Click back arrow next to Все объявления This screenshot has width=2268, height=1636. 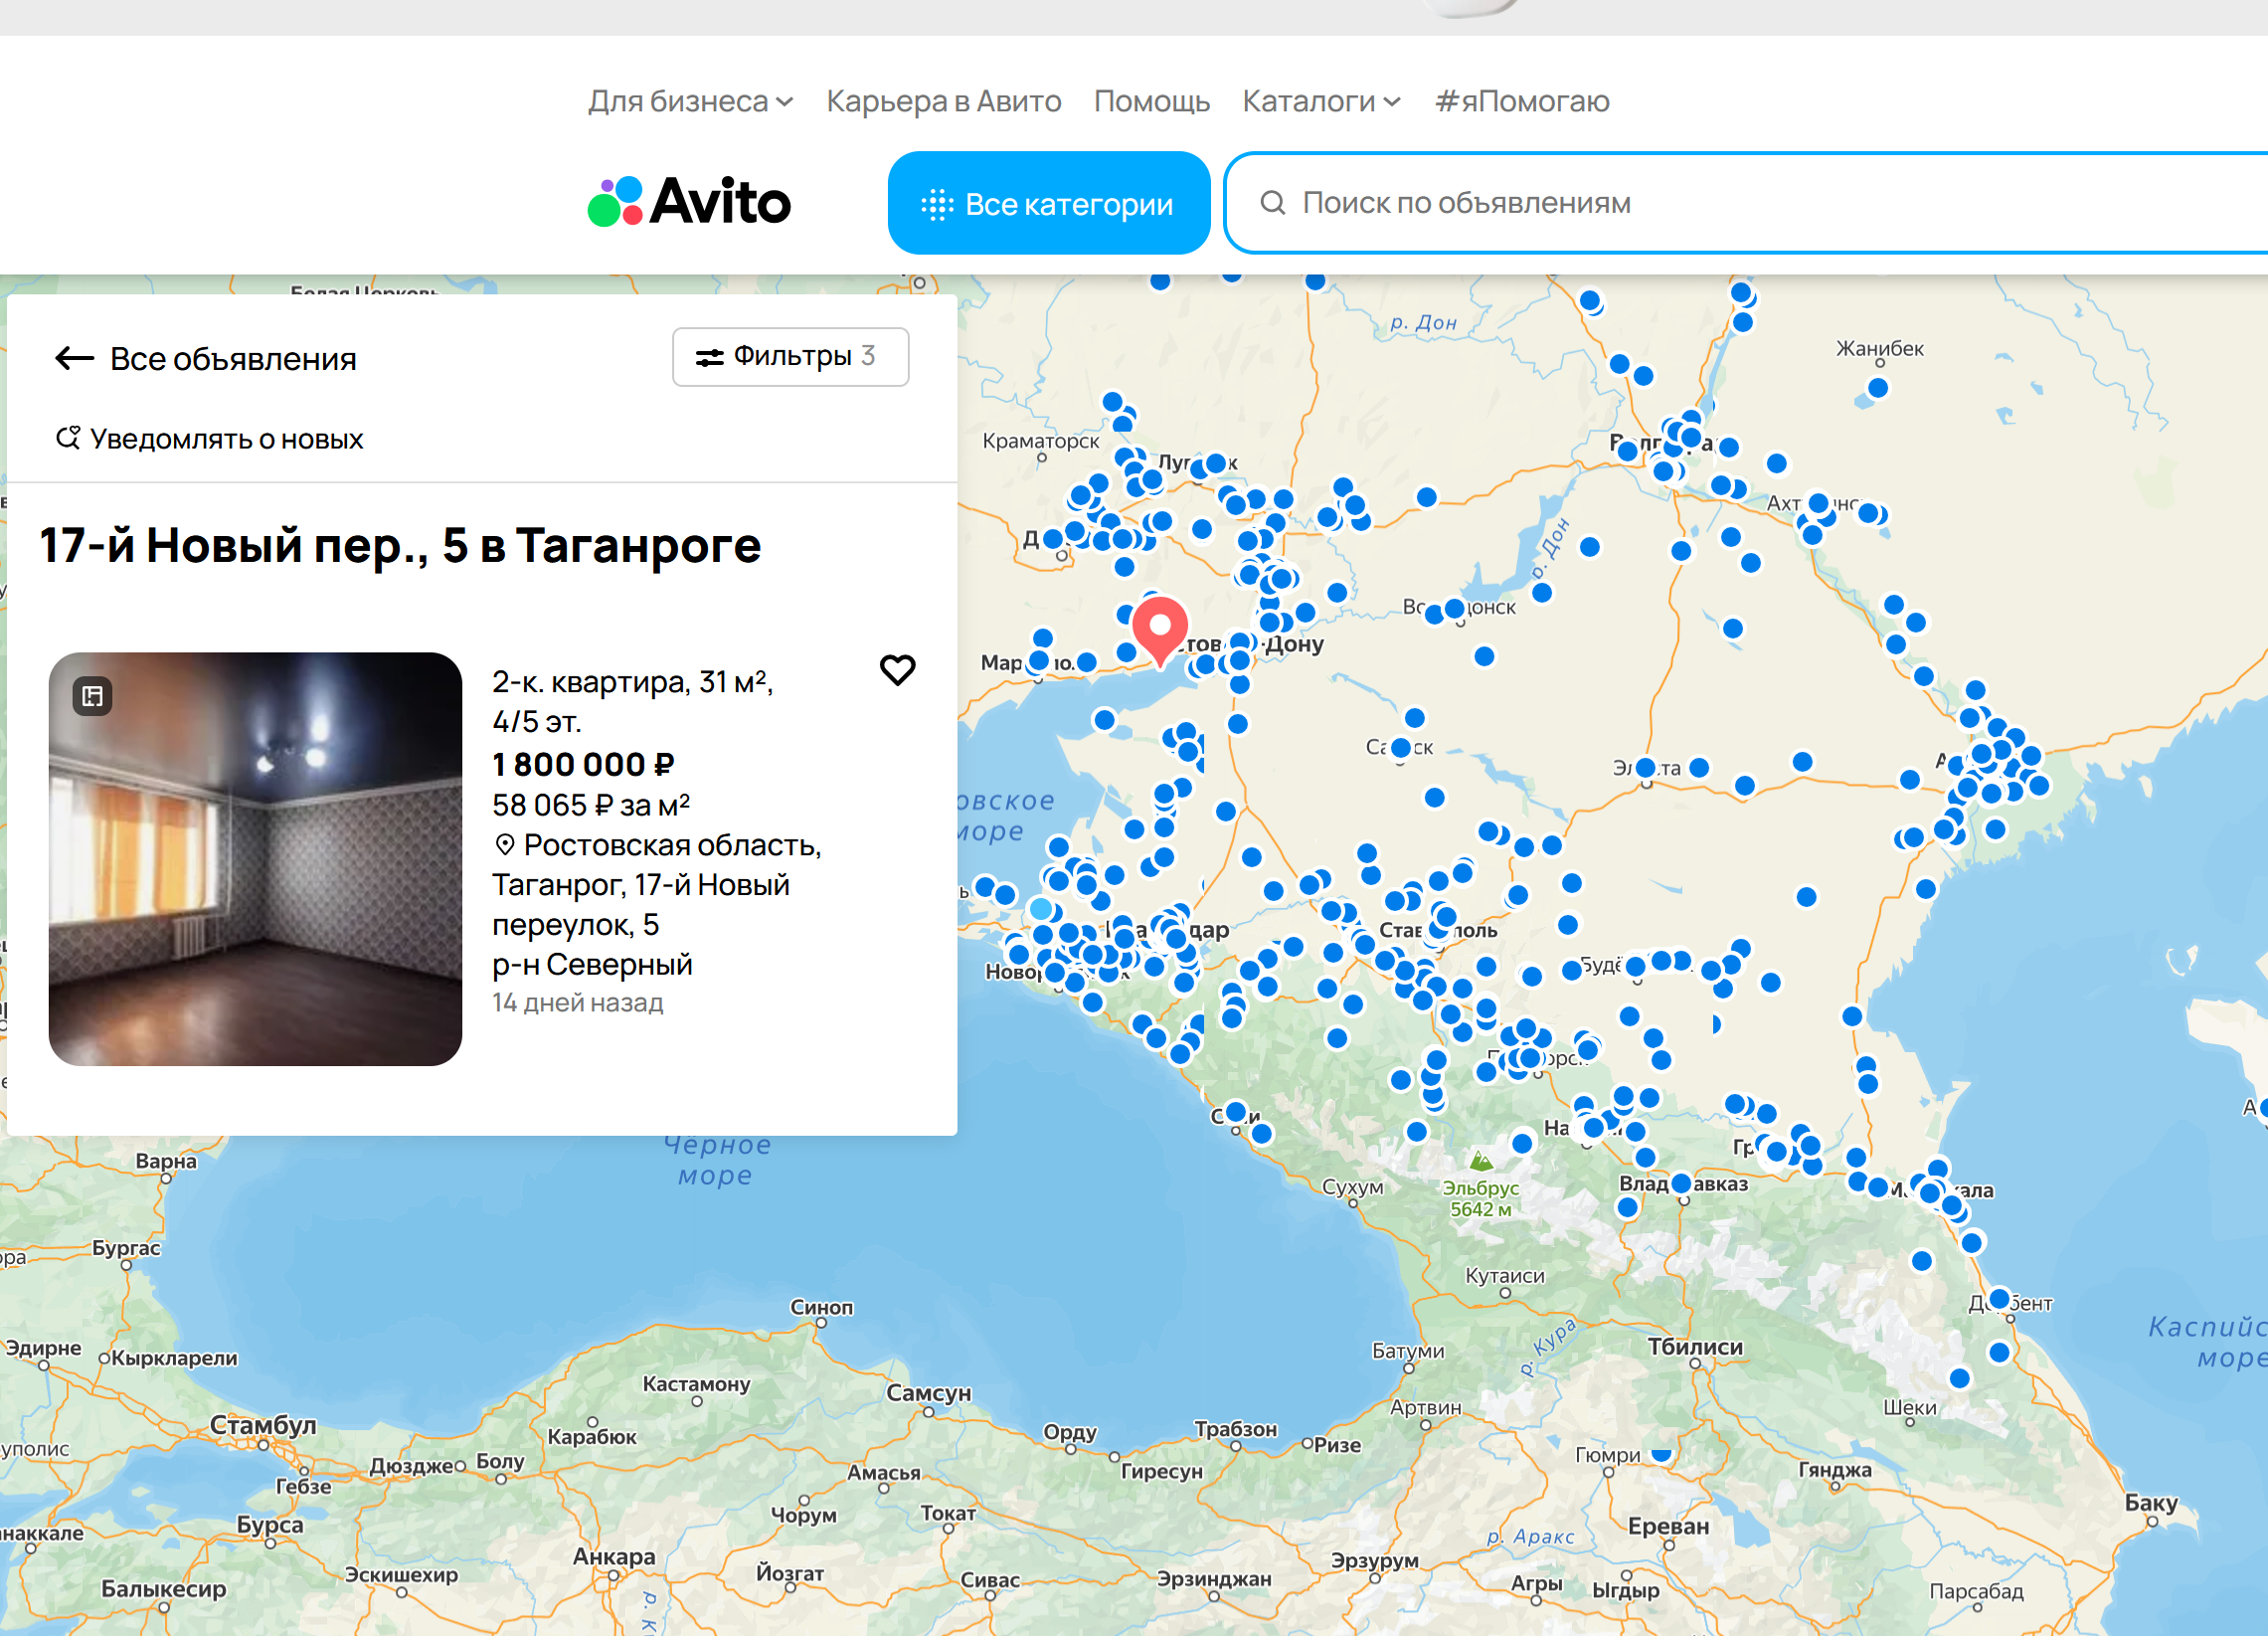(74, 358)
